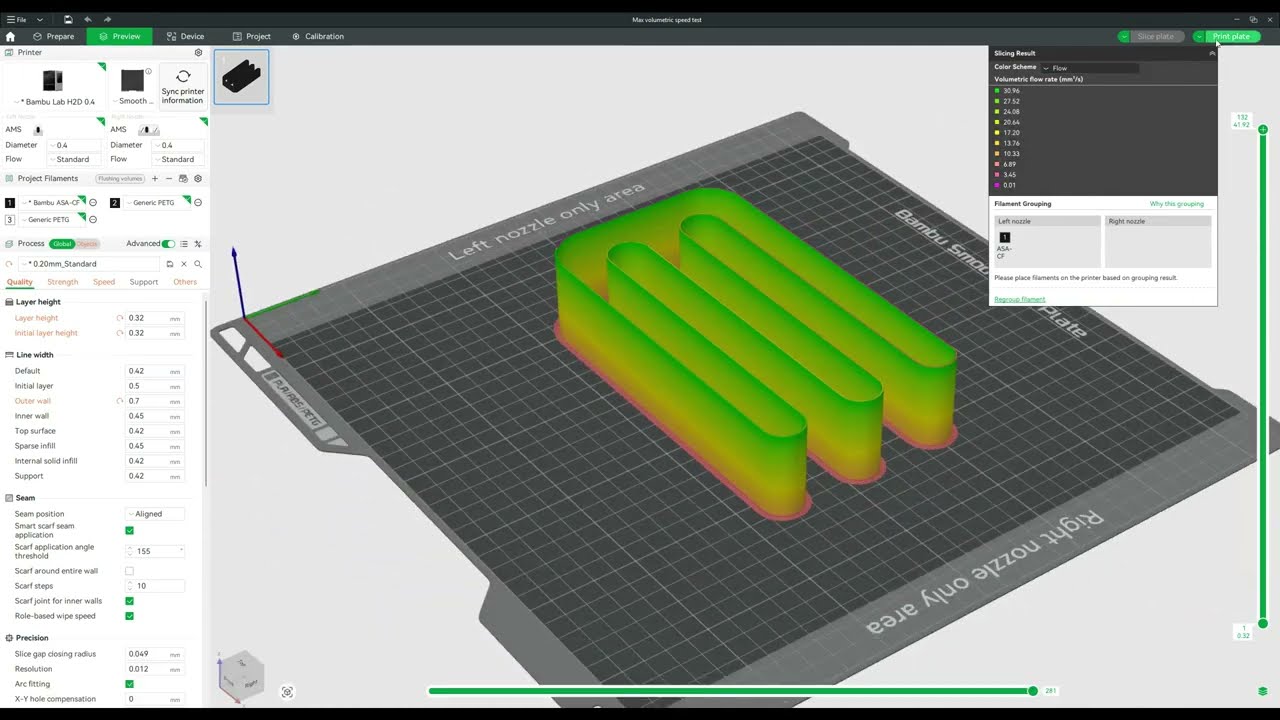Click the left nozzle AMS icon
The image size is (1280, 720).
pos(38,130)
